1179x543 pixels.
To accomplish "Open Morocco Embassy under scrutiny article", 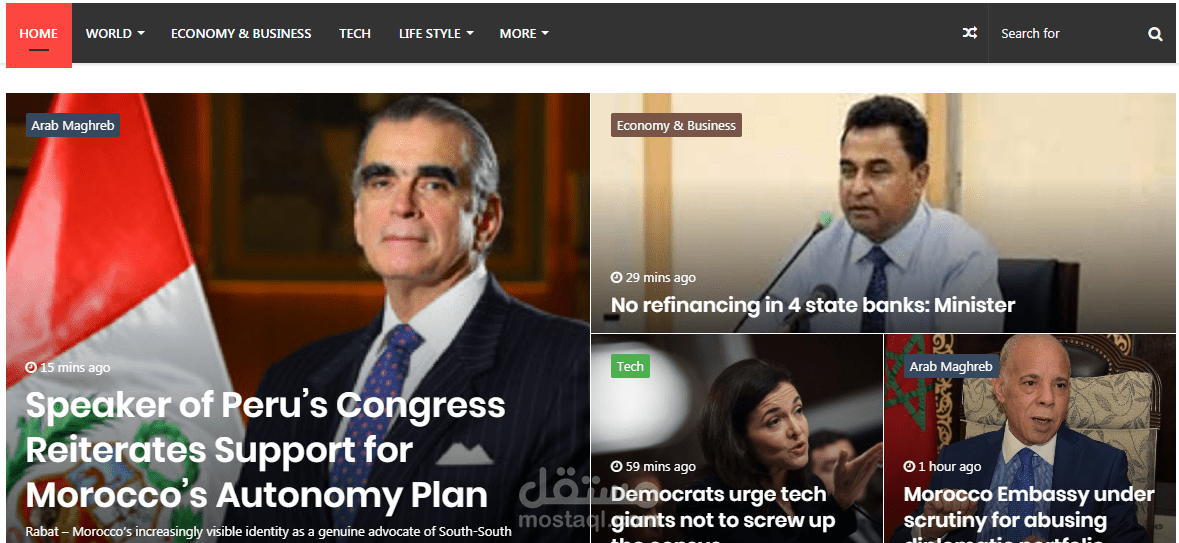I will coord(1029,516).
